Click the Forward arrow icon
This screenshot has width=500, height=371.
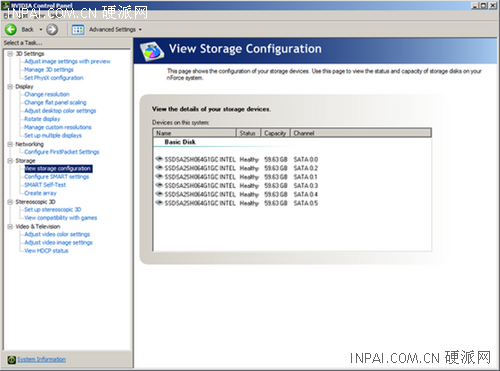52,30
